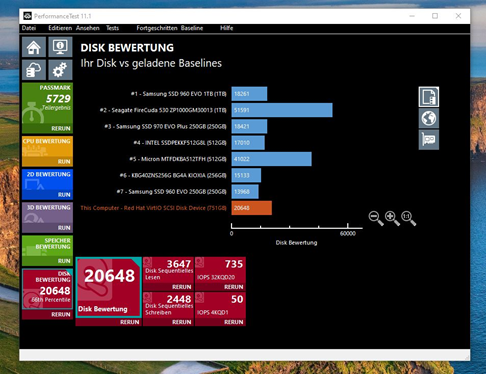Click the save results document icon
This screenshot has height=374, width=486.
pyautogui.click(x=429, y=97)
